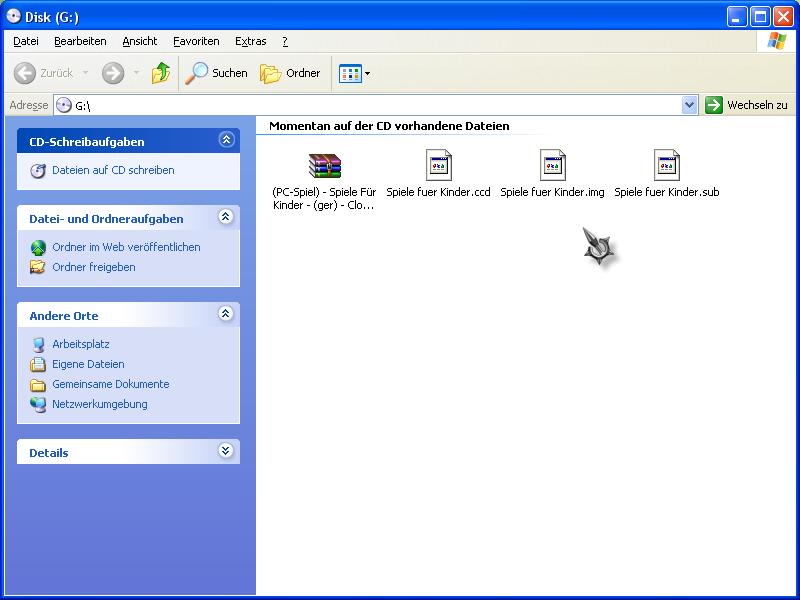Click Ordner im Web veröffentlichen link

click(126, 247)
